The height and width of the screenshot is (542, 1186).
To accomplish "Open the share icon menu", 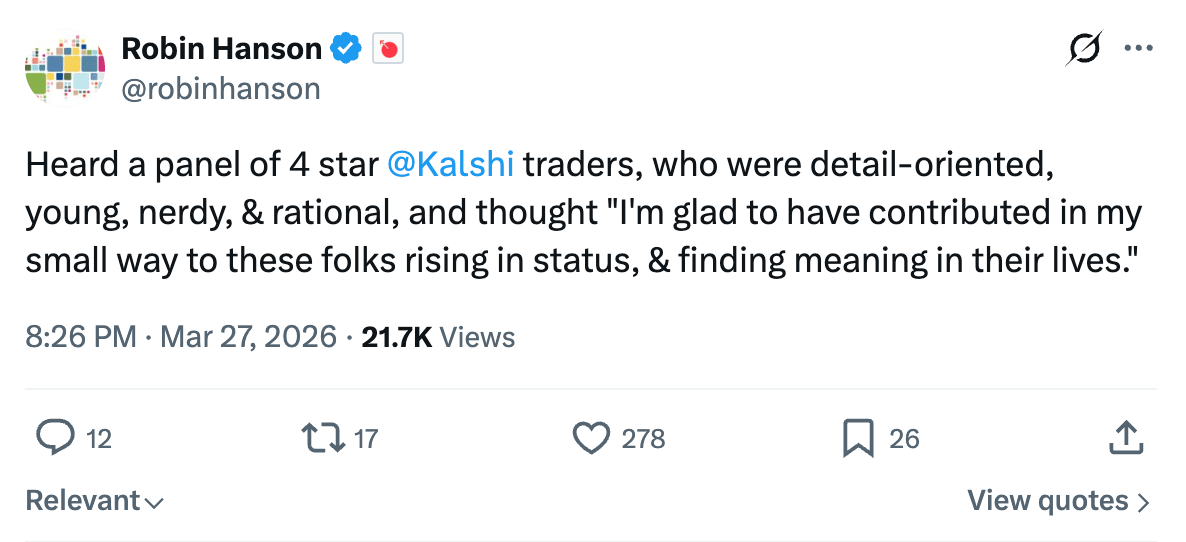I will coord(1126,438).
